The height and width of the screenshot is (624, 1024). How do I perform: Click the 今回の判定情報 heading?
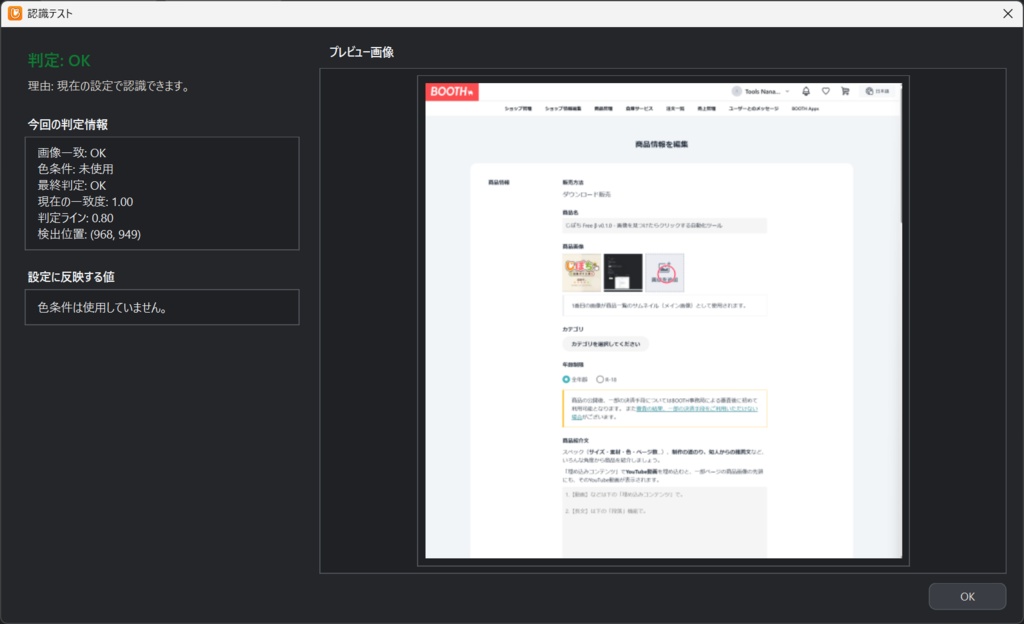point(68,125)
